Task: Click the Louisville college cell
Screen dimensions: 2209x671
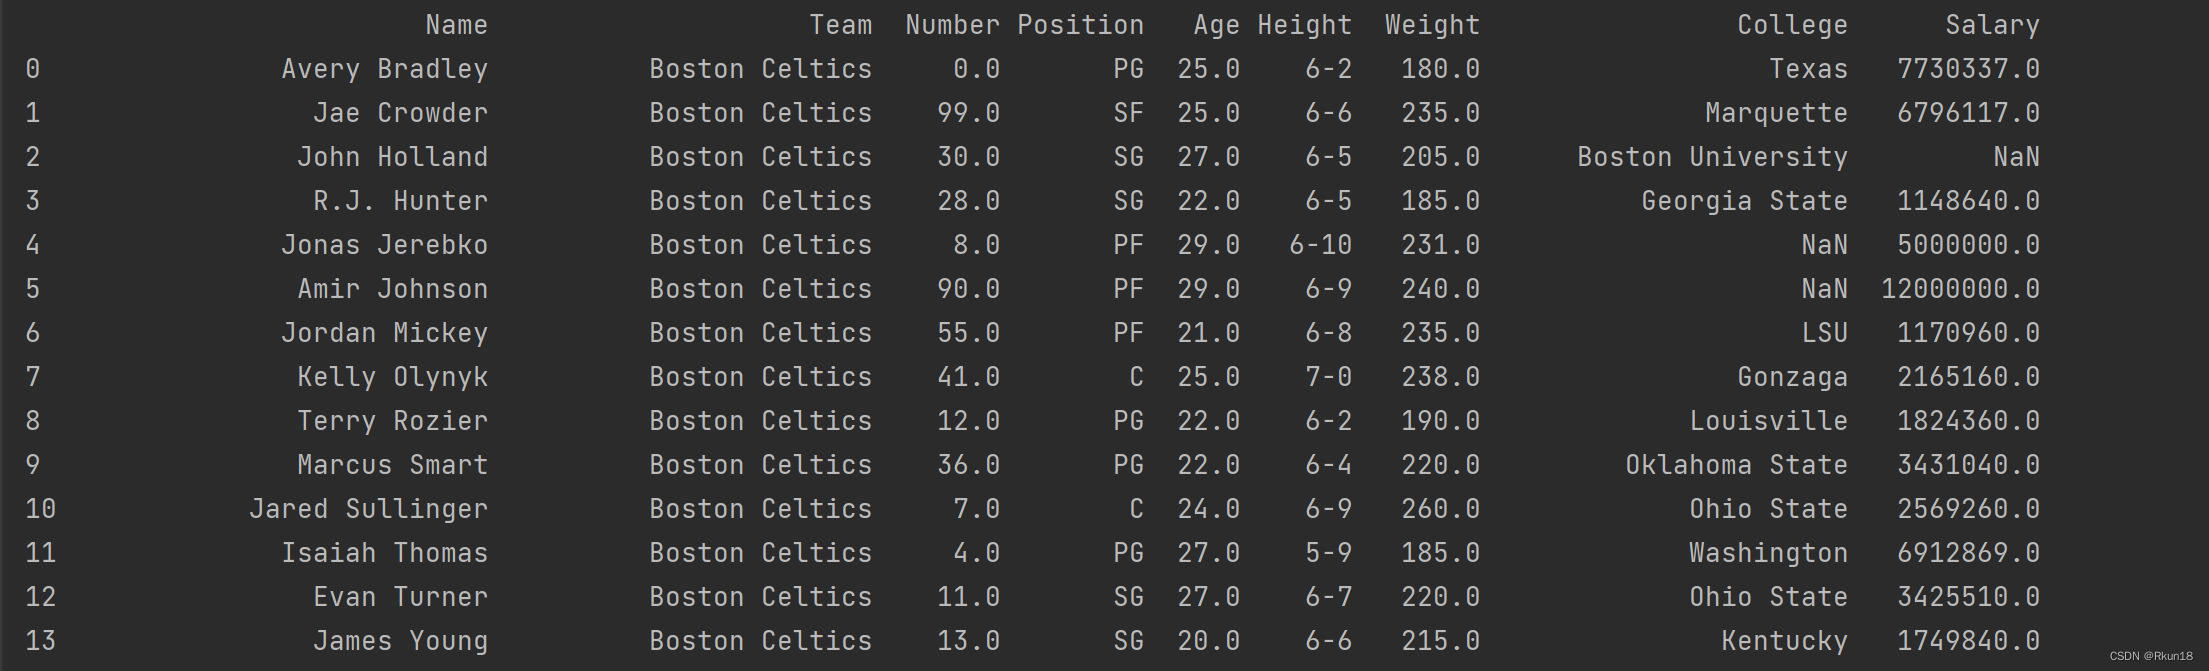Action: pyautogui.click(x=1767, y=421)
